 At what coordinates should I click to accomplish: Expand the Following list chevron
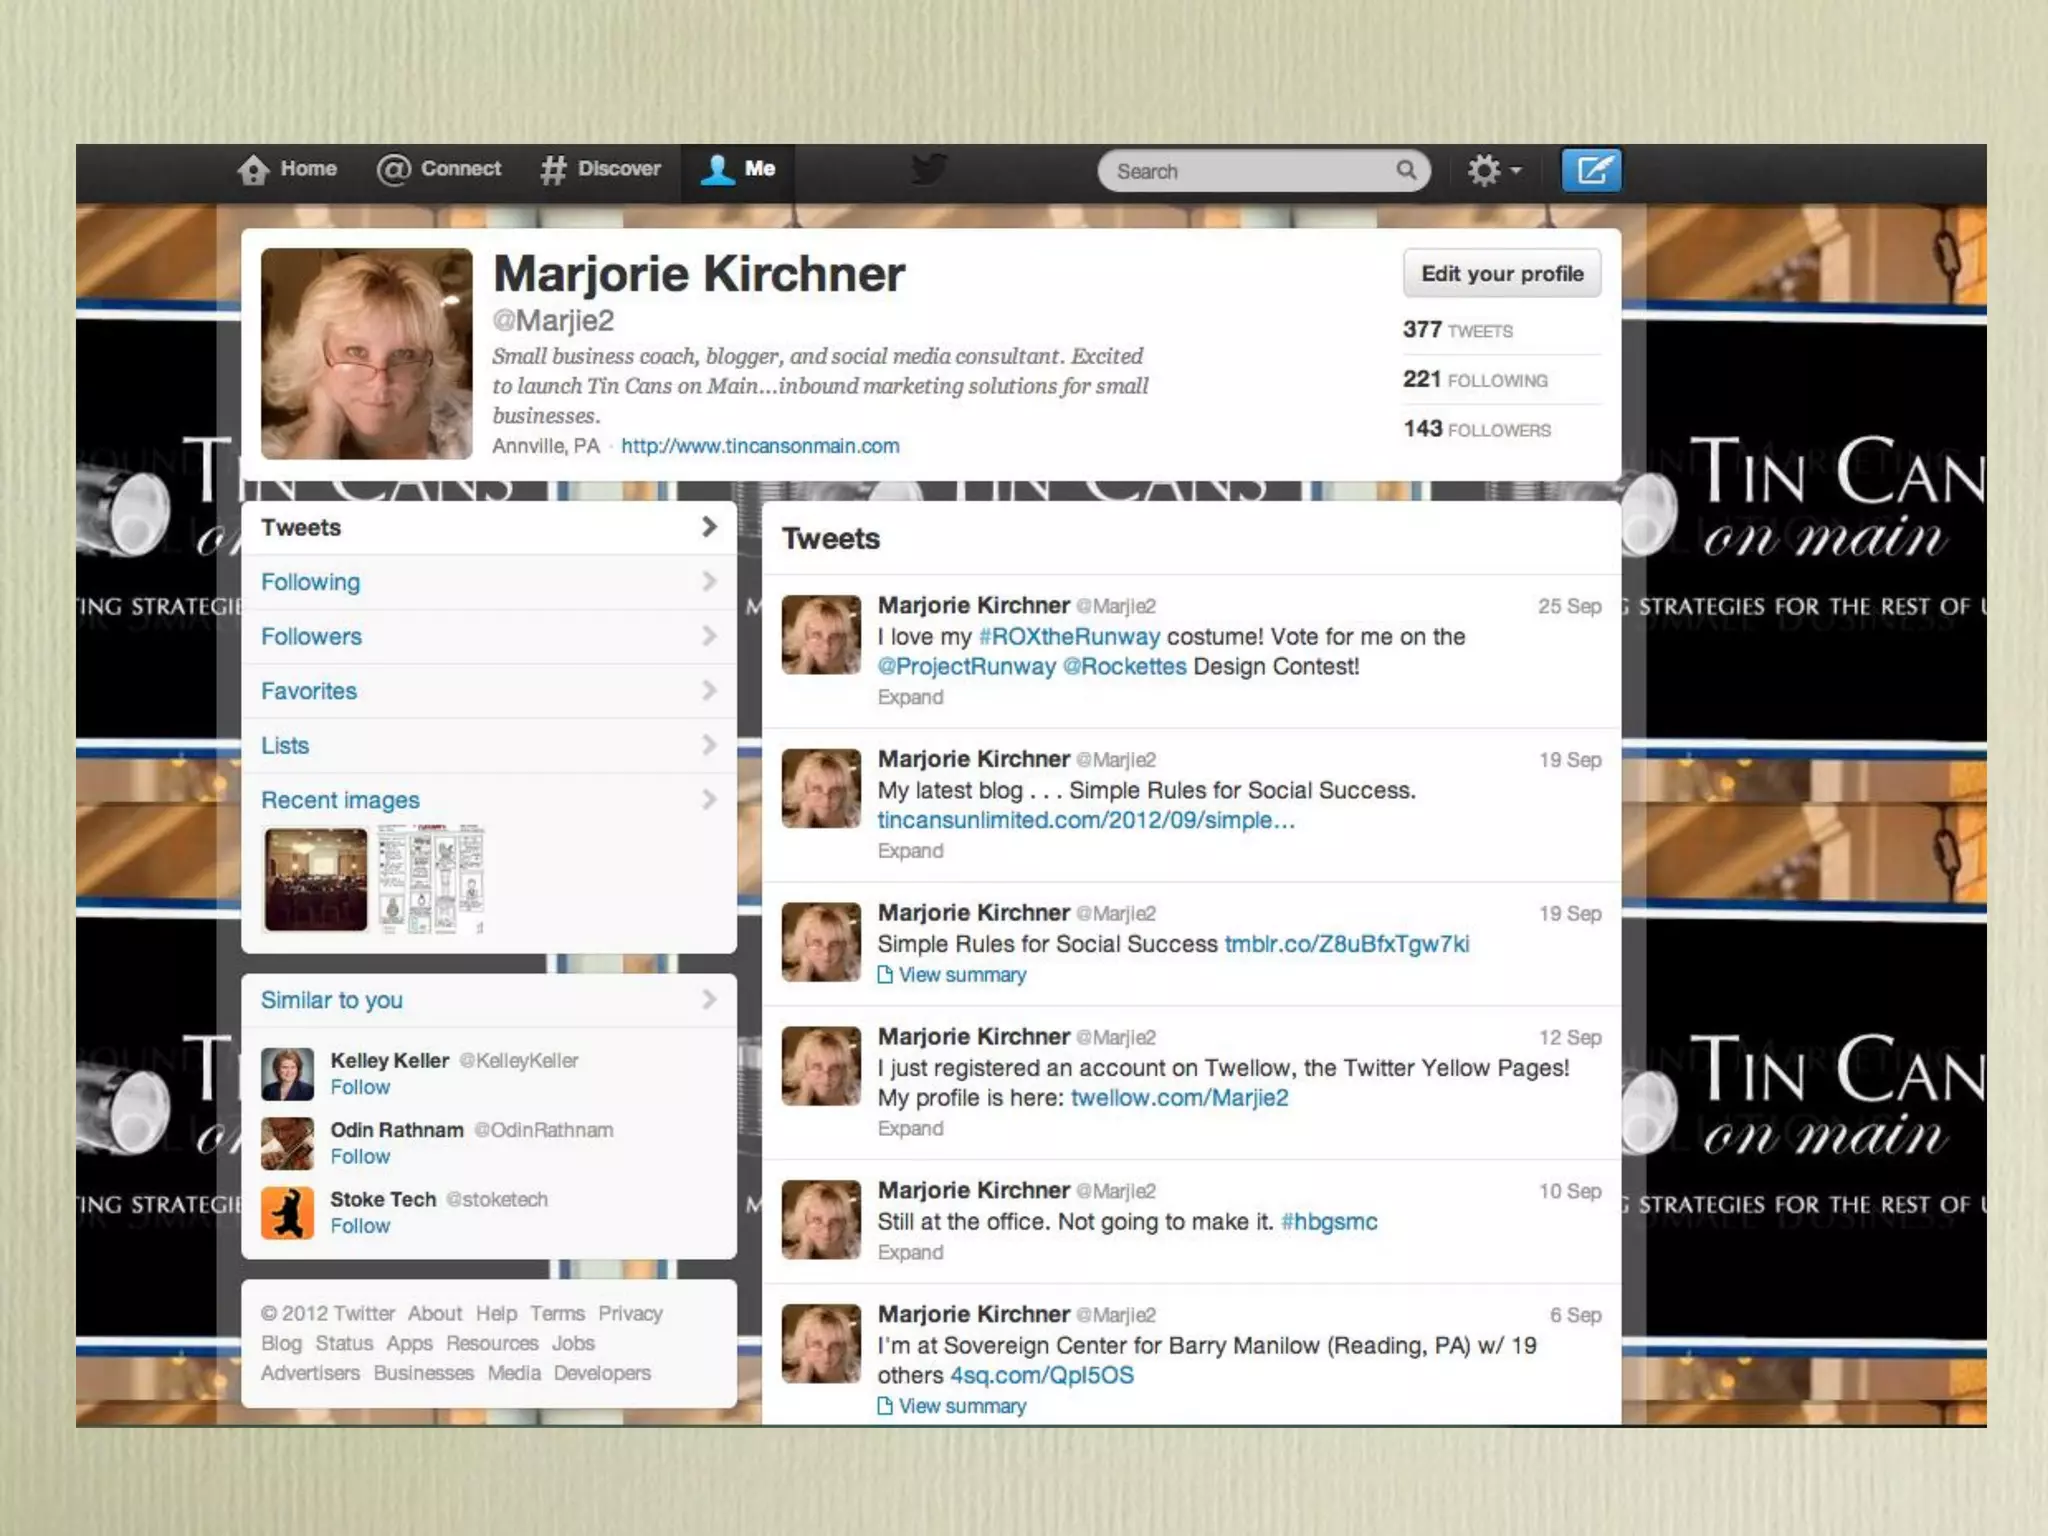pyautogui.click(x=709, y=582)
